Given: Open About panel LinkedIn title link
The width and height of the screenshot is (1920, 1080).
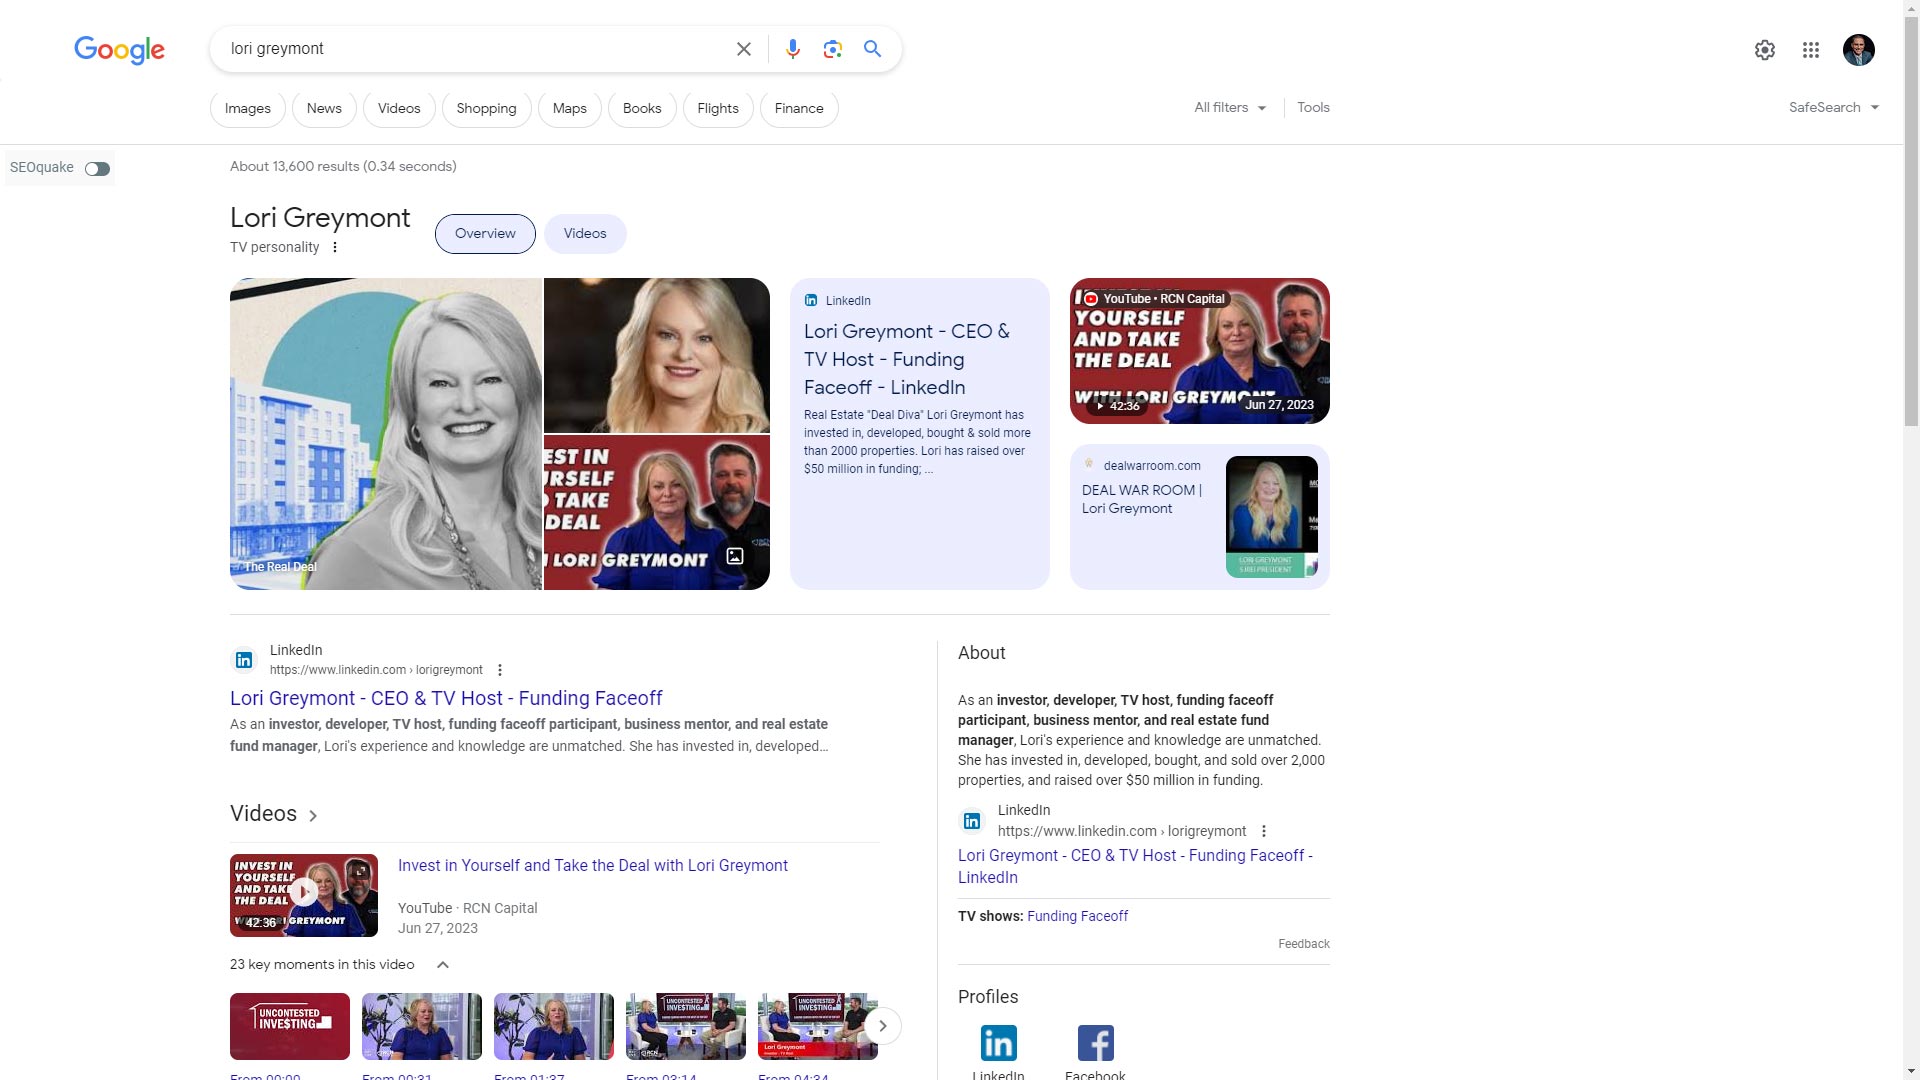Looking at the screenshot, I should tap(1135, 866).
